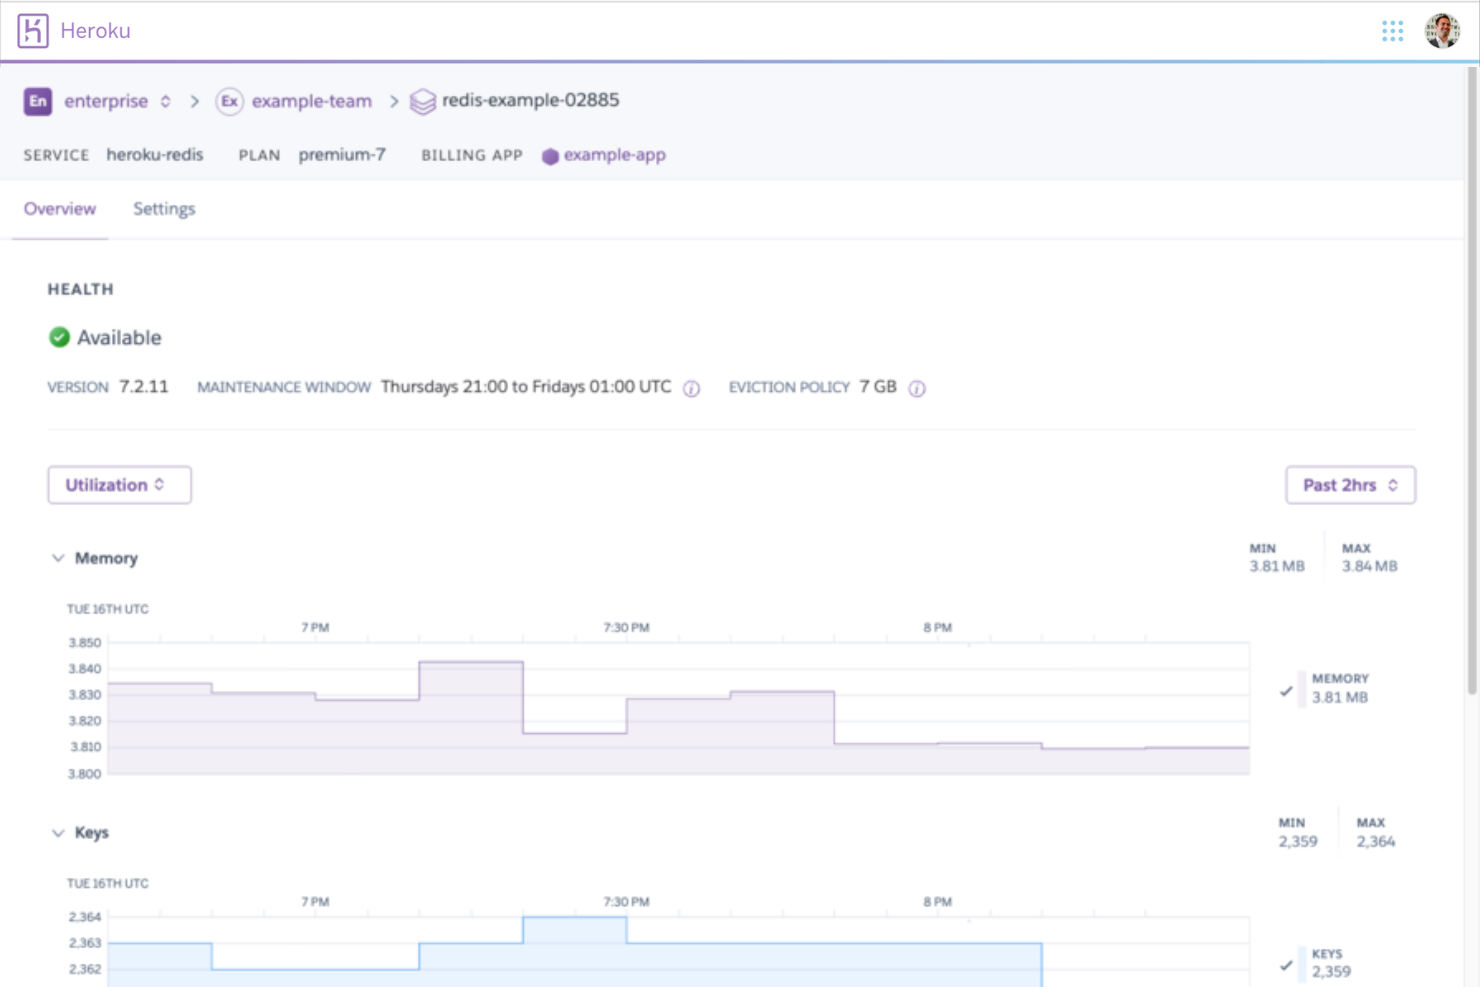Click the purple hexagon beside example-app
The height and width of the screenshot is (987, 1480).
pyautogui.click(x=548, y=156)
